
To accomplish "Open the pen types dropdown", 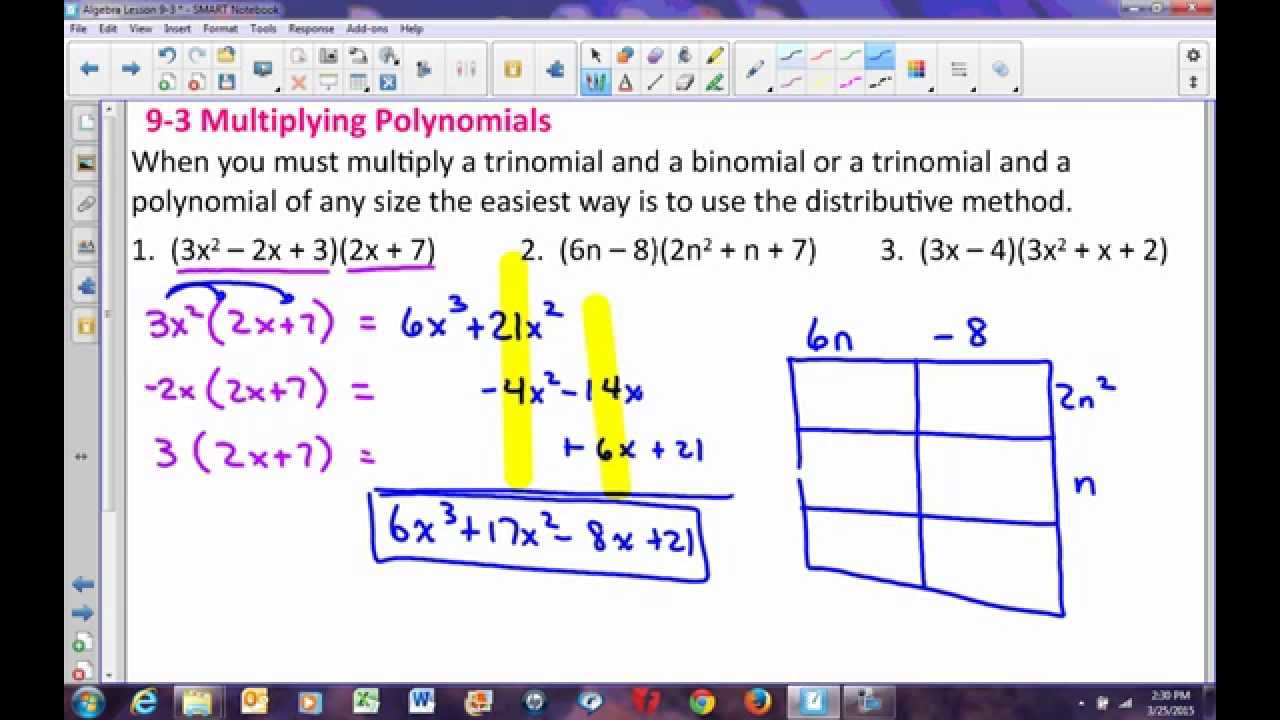I will pos(756,69).
